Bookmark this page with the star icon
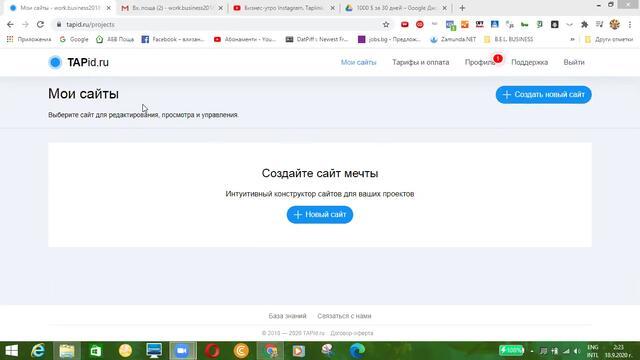 pos(386,24)
